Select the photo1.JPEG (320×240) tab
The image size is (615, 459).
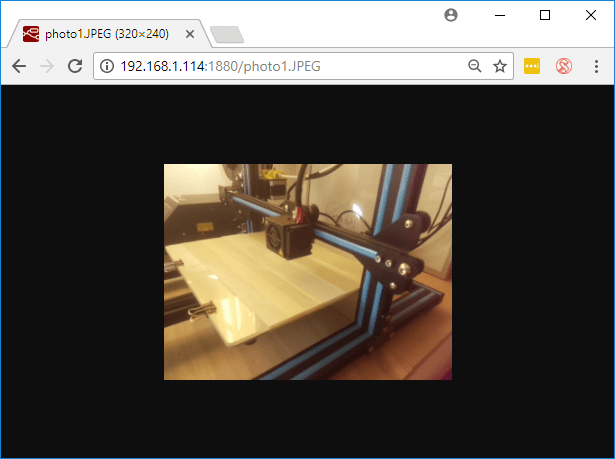105,34
